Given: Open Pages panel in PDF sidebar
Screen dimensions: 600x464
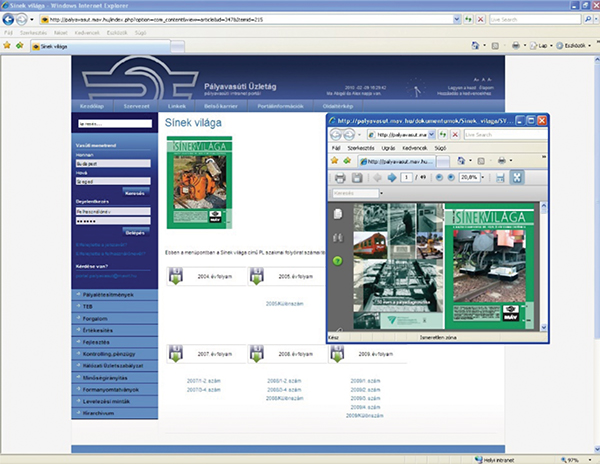Looking at the screenshot, I should 339,215.
